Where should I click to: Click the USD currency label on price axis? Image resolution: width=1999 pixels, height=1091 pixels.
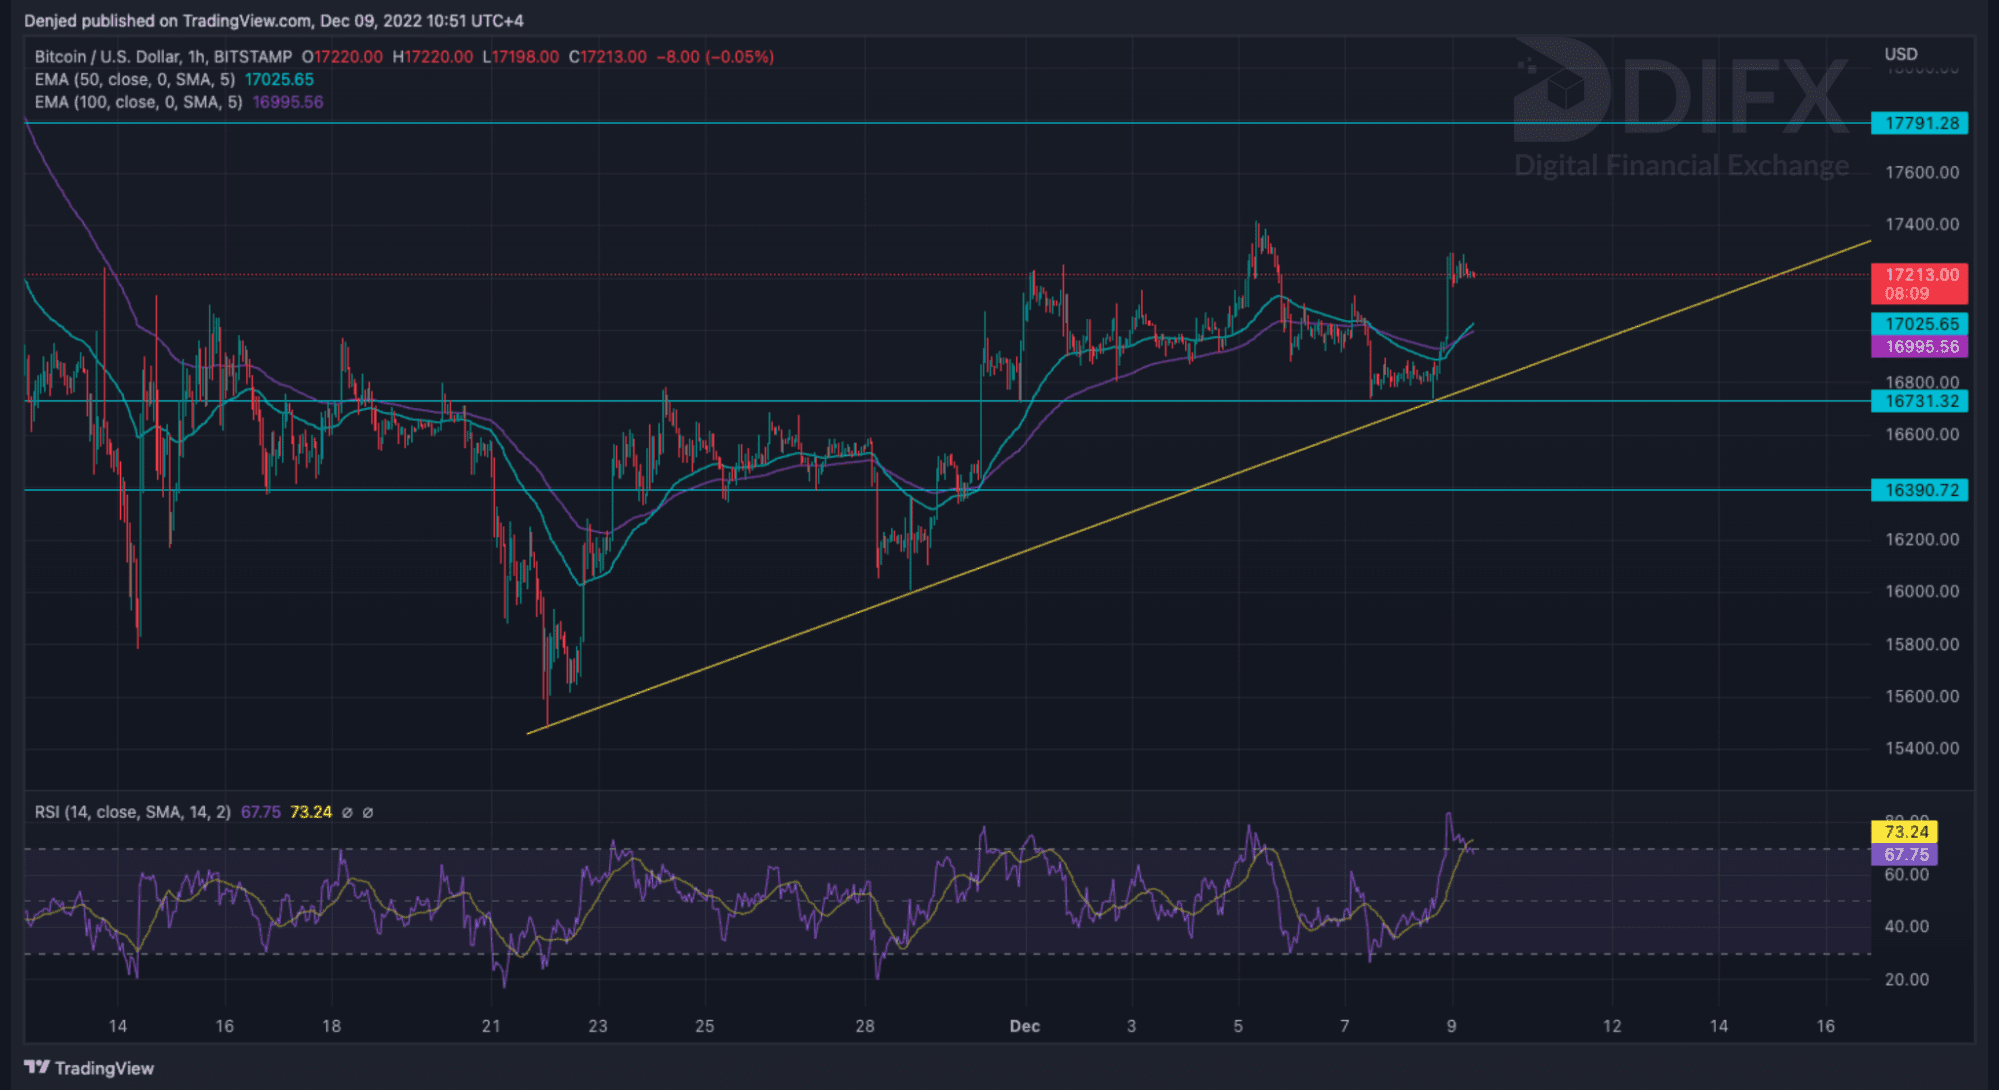(1900, 54)
